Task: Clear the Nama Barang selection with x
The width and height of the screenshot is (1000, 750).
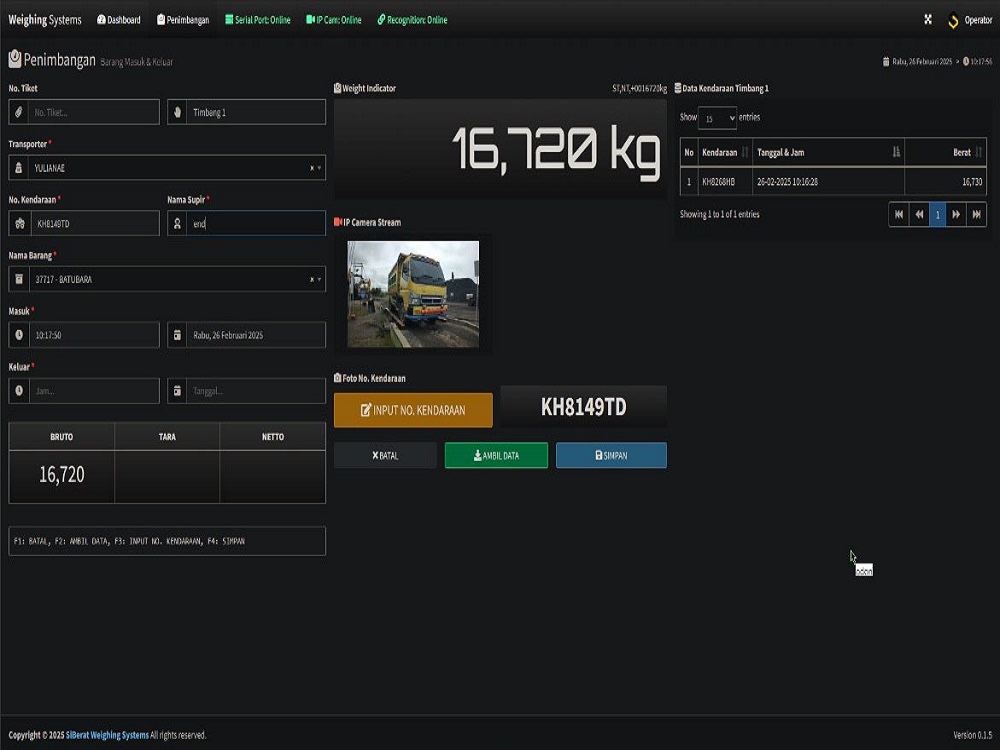Action: point(312,279)
